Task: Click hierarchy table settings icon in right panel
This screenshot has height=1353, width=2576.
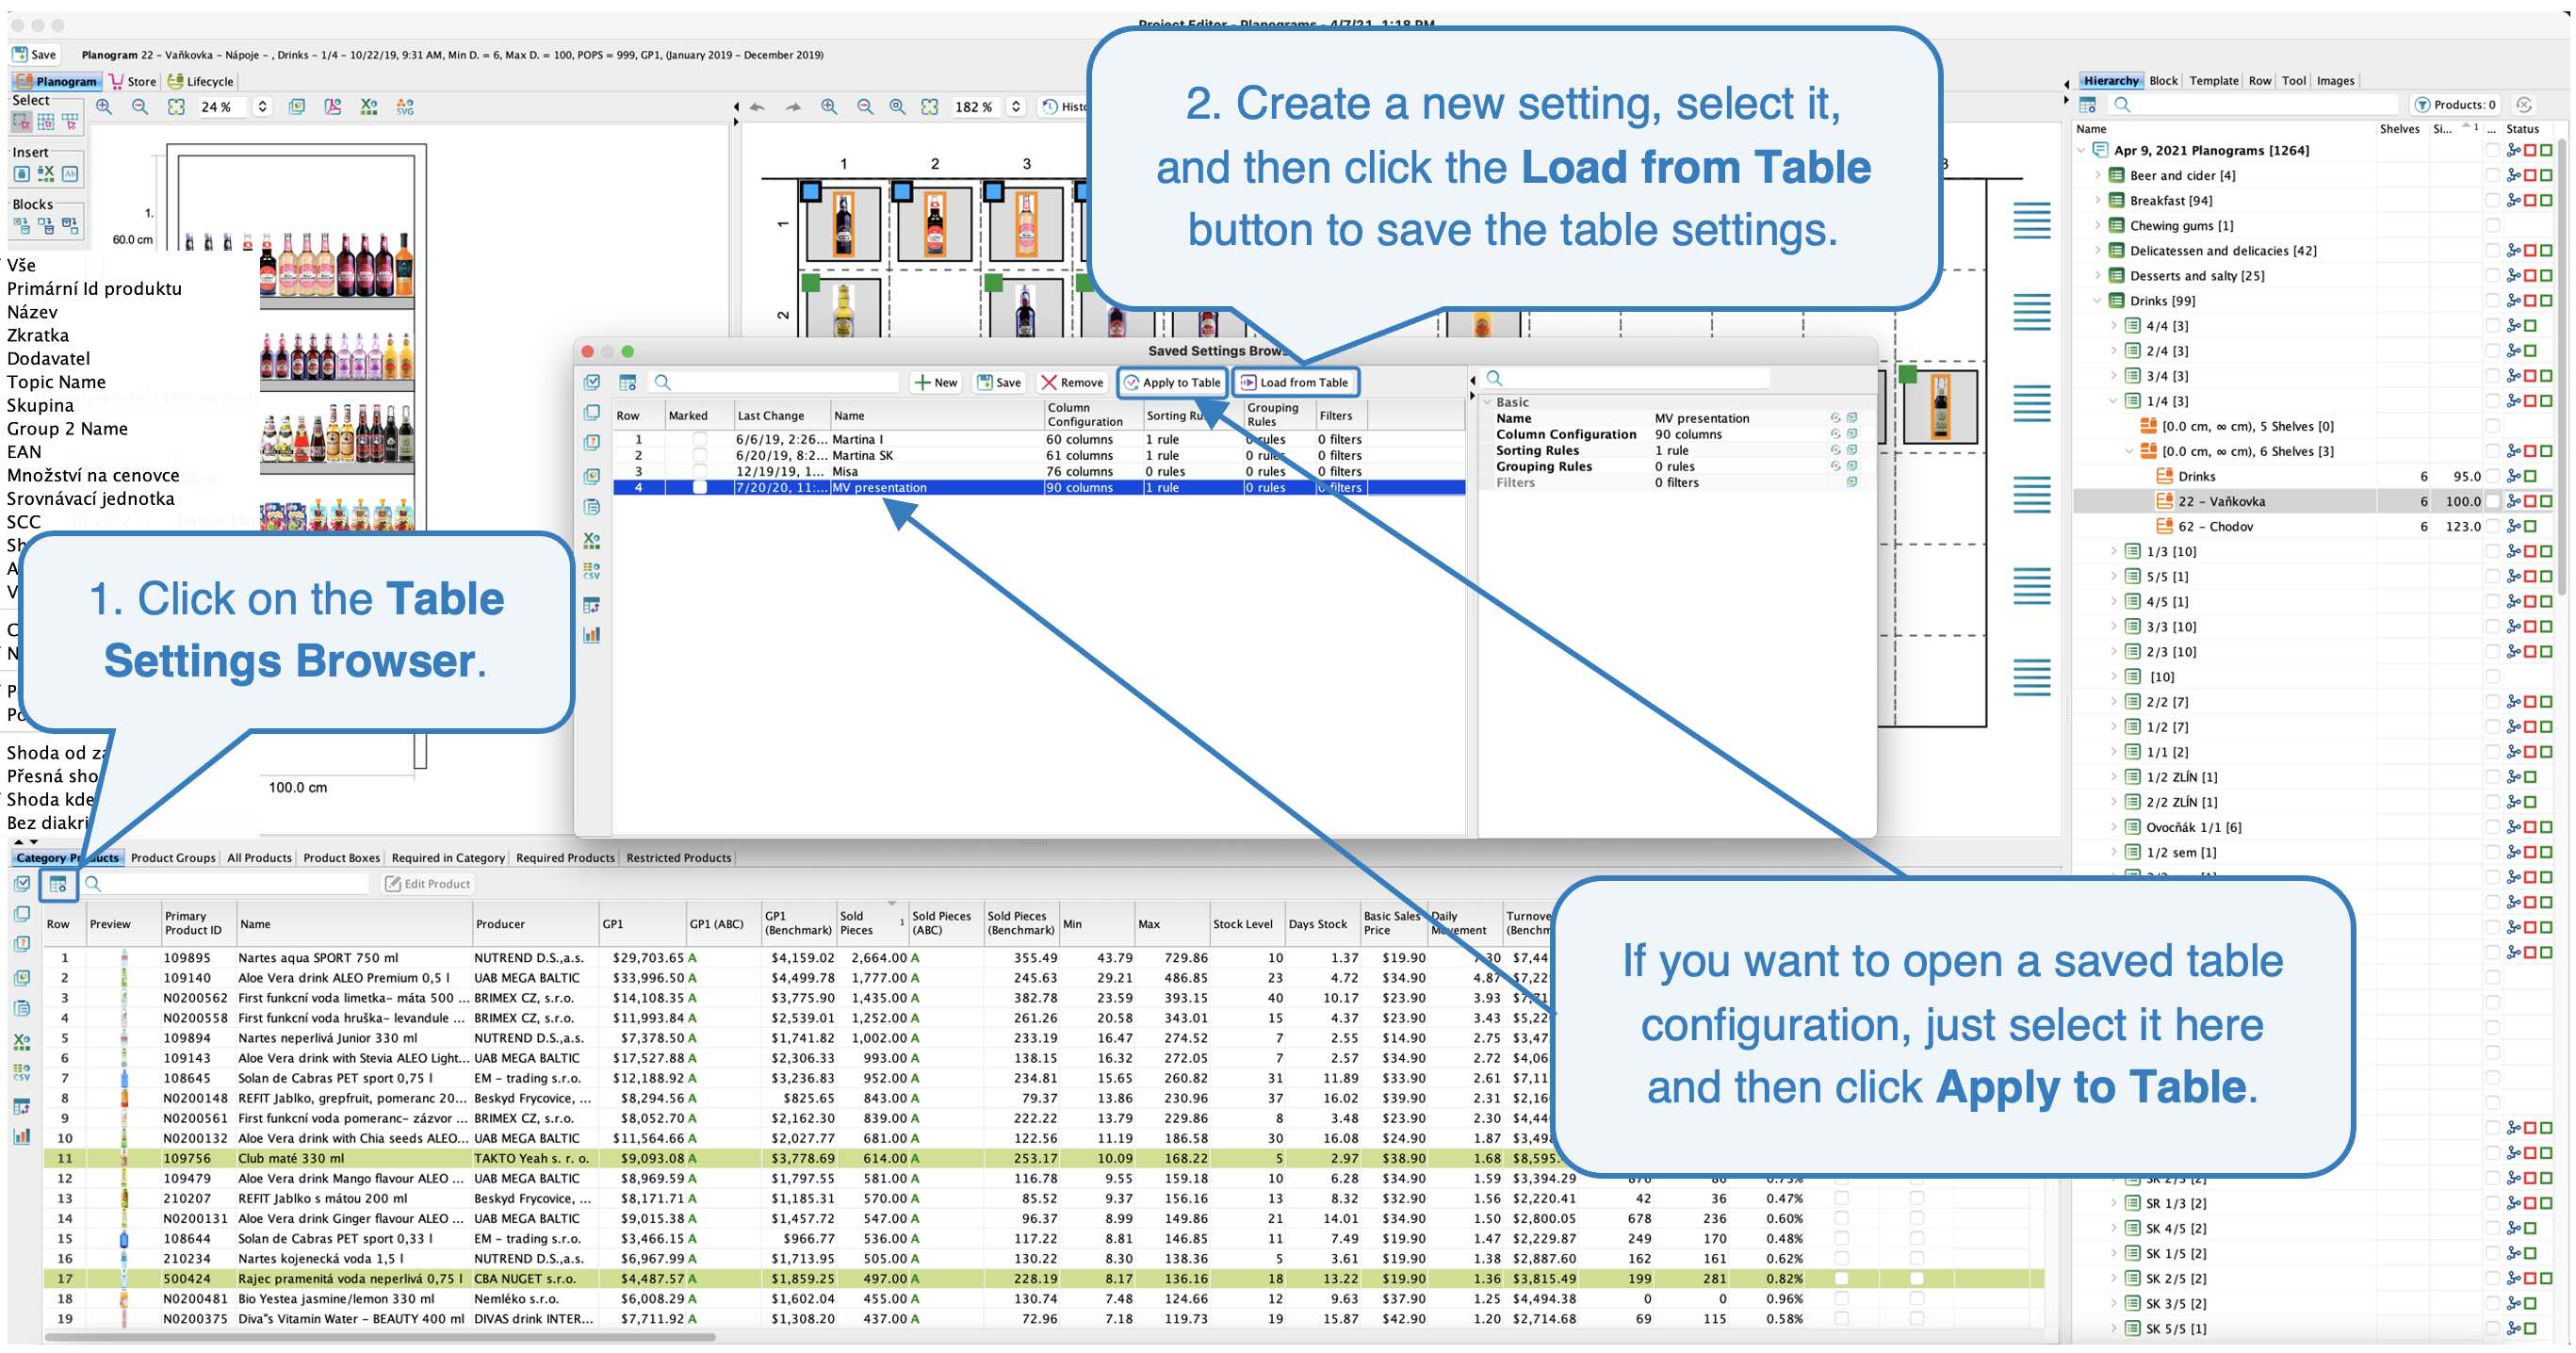Action: 2088,104
